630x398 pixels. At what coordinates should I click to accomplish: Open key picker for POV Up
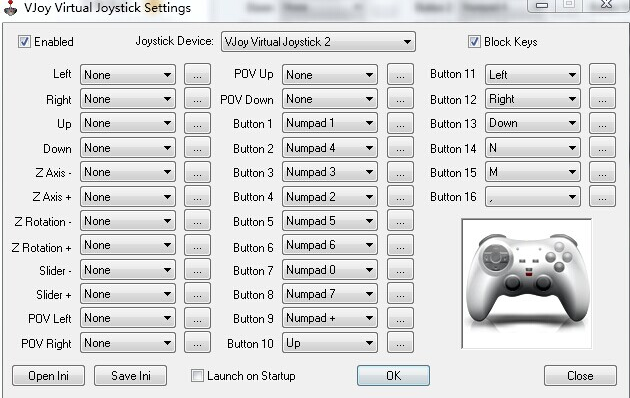click(x=400, y=74)
